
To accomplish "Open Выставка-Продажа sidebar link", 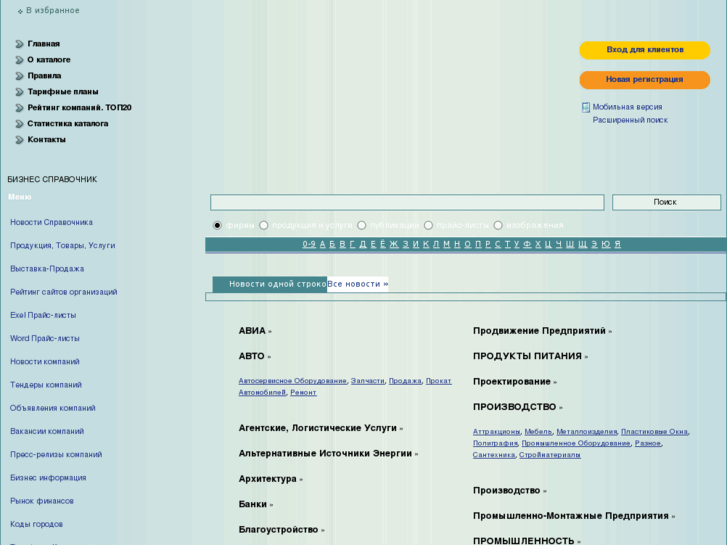I will pyautogui.click(x=47, y=269).
